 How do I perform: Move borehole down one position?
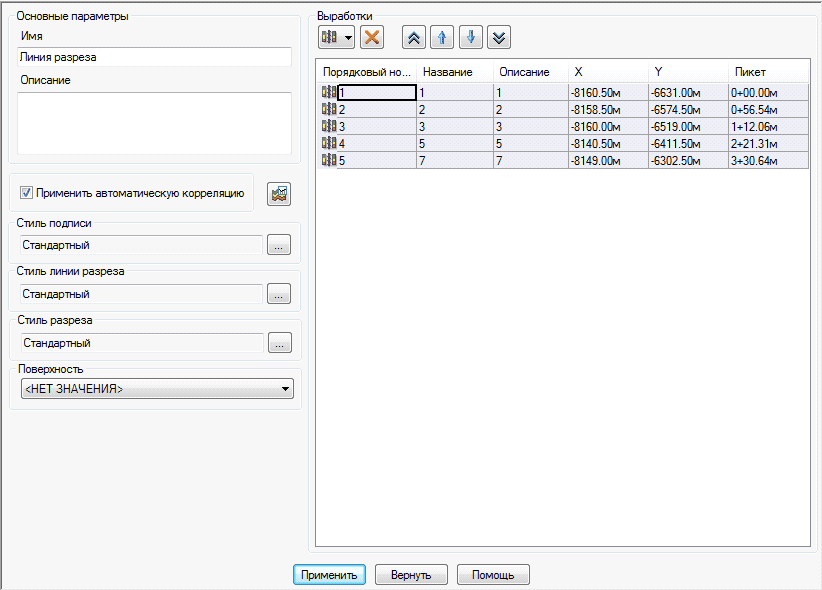point(471,38)
